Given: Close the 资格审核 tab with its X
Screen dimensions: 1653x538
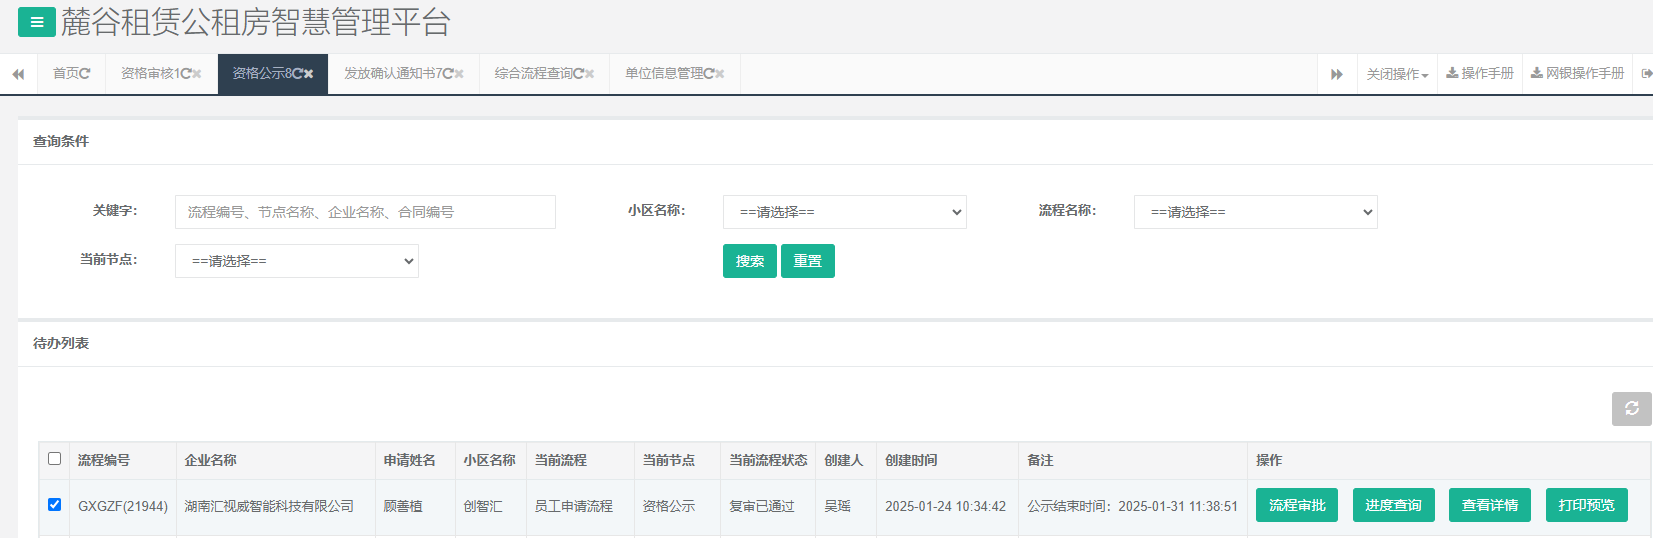Looking at the screenshot, I should pos(197,74).
